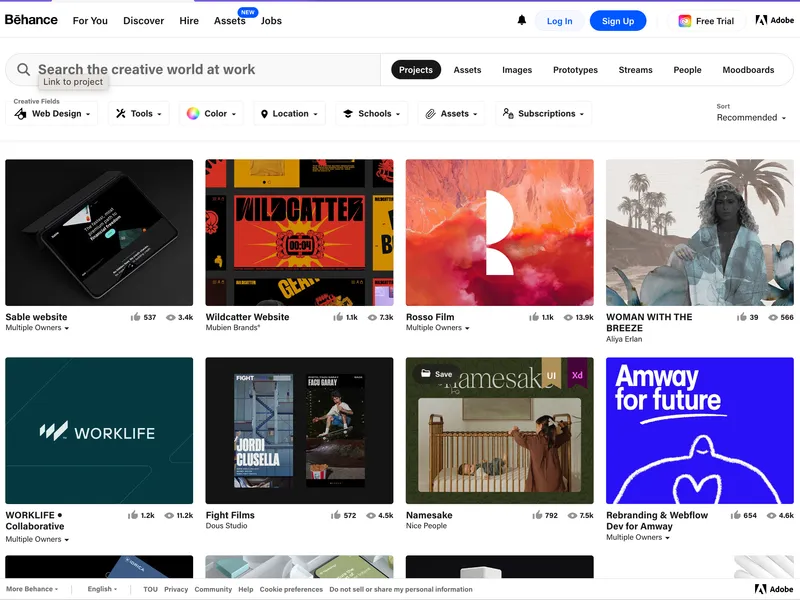
Task: Select the Projects filter pill
Action: [415, 70]
